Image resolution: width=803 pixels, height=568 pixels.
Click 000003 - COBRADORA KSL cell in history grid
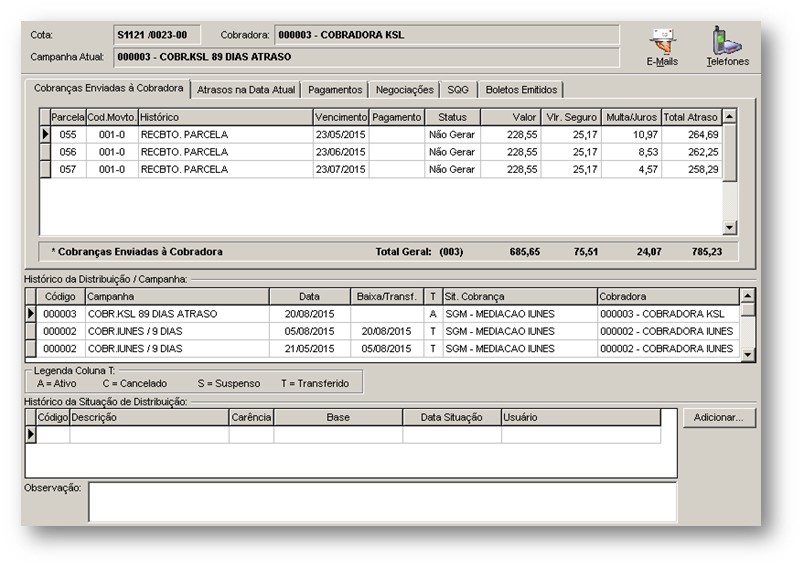[x=668, y=313]
